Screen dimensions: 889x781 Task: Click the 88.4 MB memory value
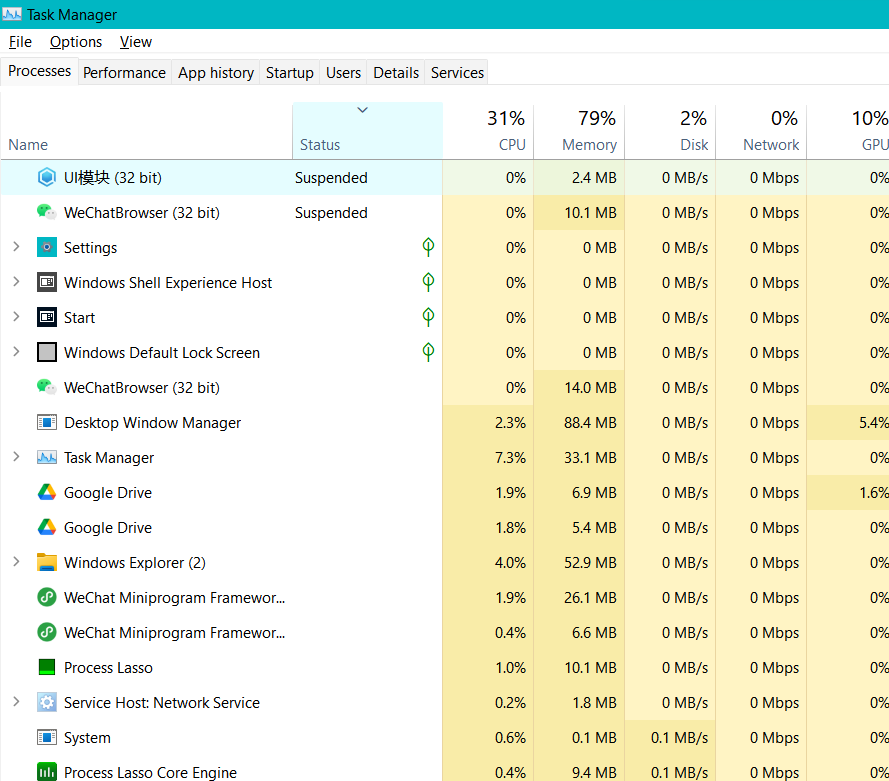590,423
